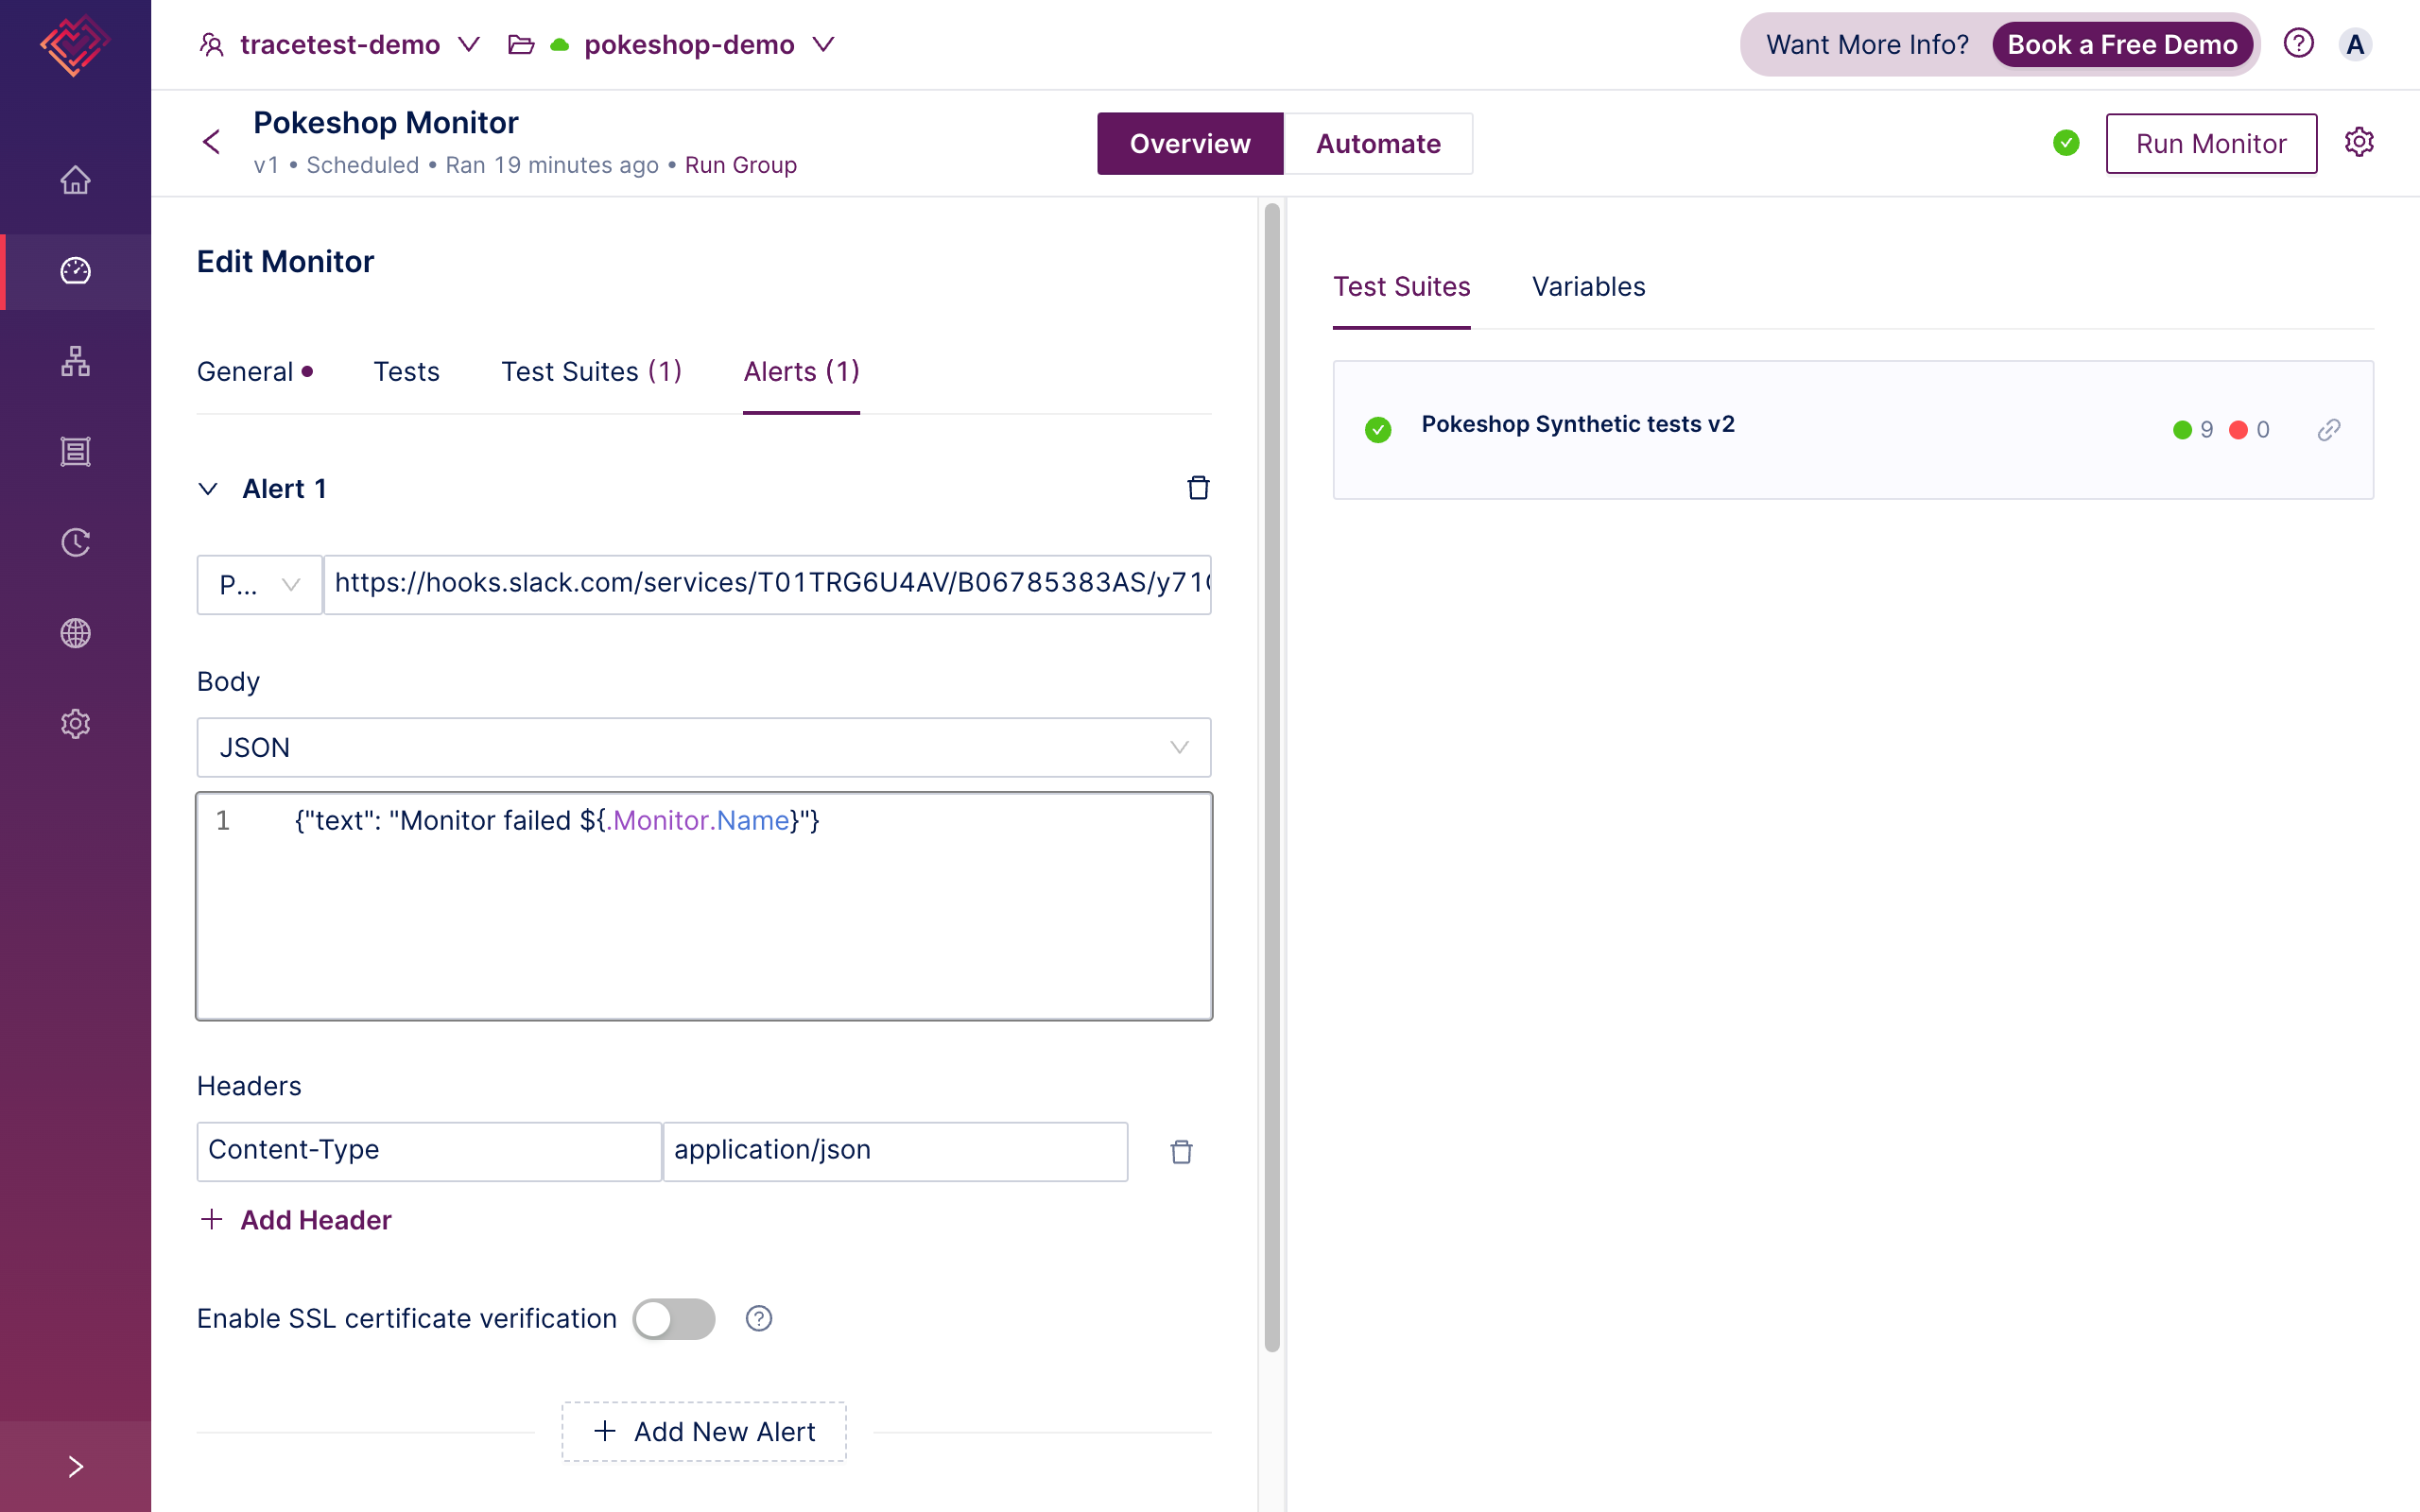Open monitor settings gear near Run Monitor

click(x=2359, y=142)
